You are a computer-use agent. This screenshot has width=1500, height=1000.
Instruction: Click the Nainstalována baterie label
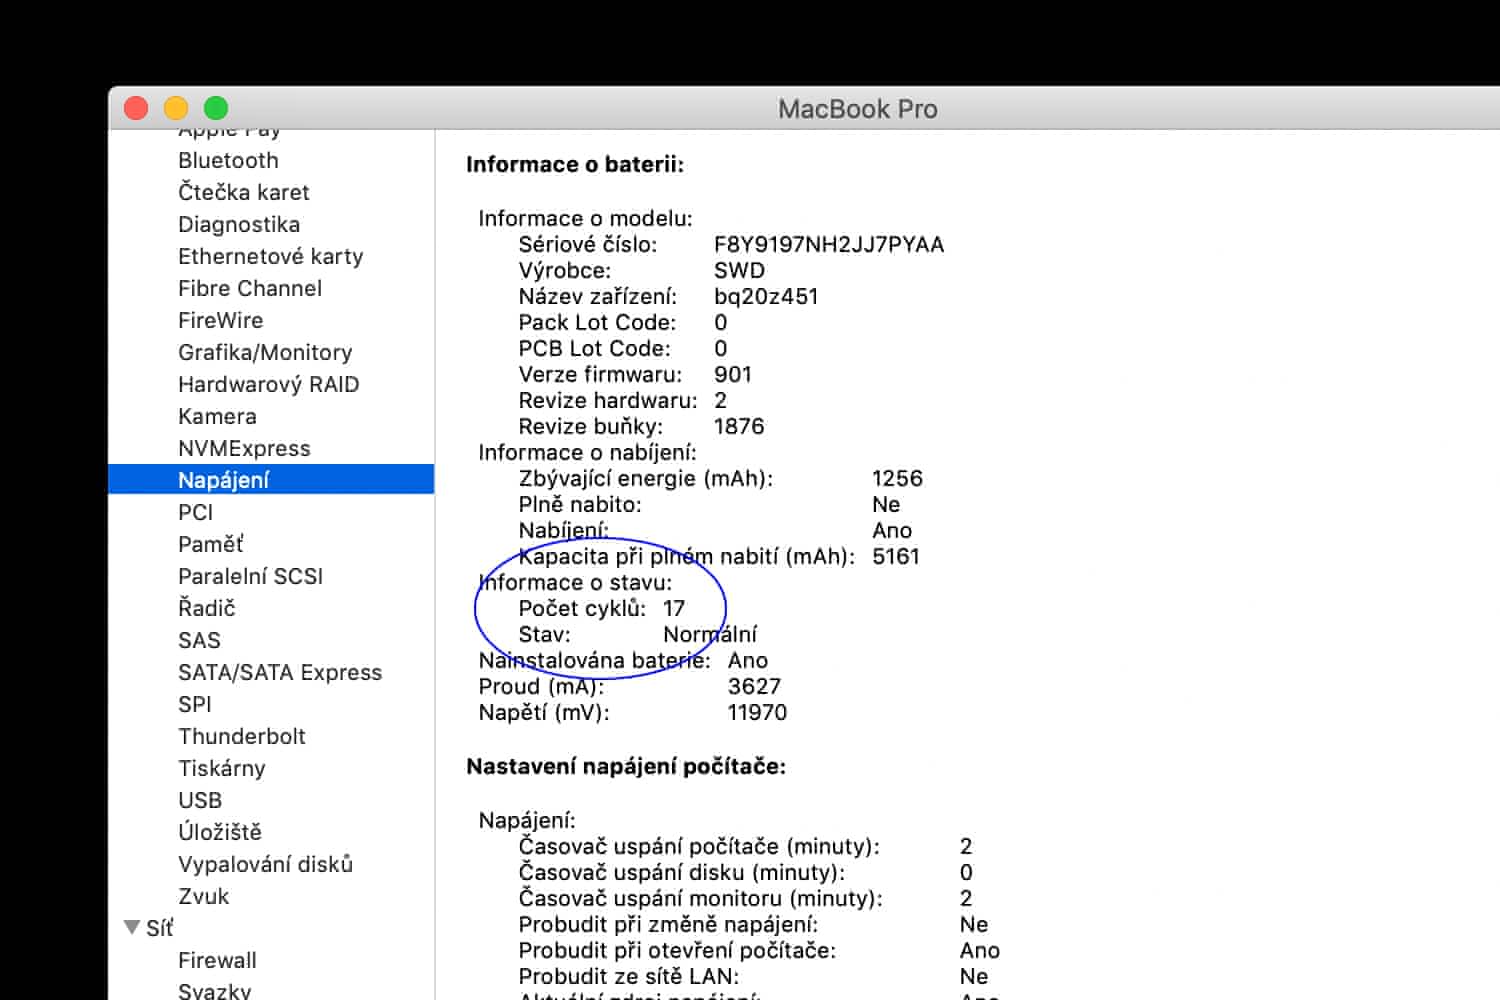click(595, 660)
